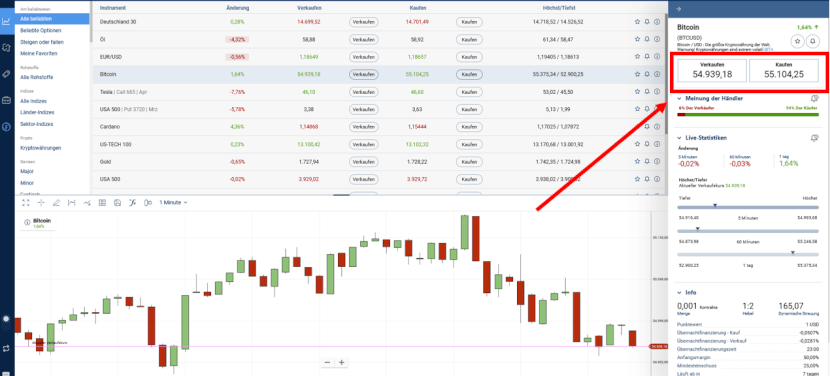Image resolution: width=830 pixels, height=376 pixels.
Task: Favorite Cardano with star
Action: pyautogui.click(x=637, y=127)
